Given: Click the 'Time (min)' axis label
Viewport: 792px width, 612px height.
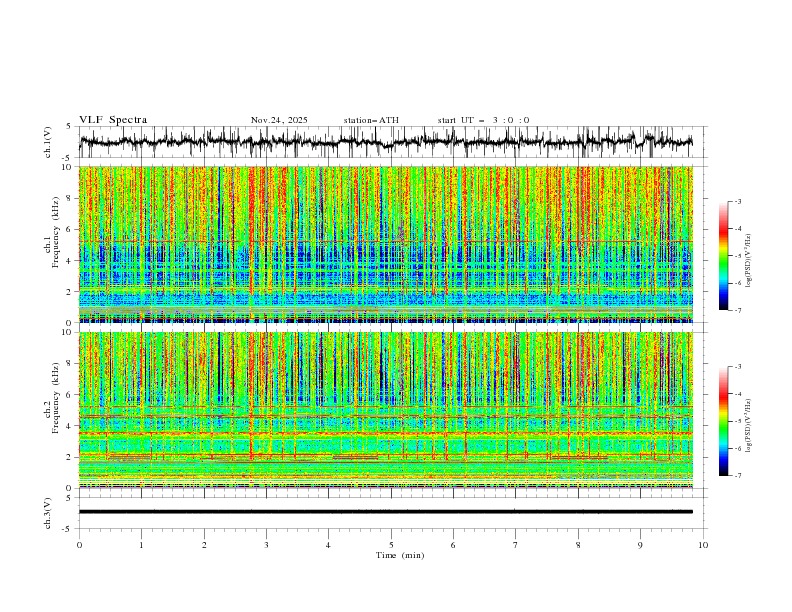Looking at the screenshot, I should pyautogui.click(x=400, y=555).
